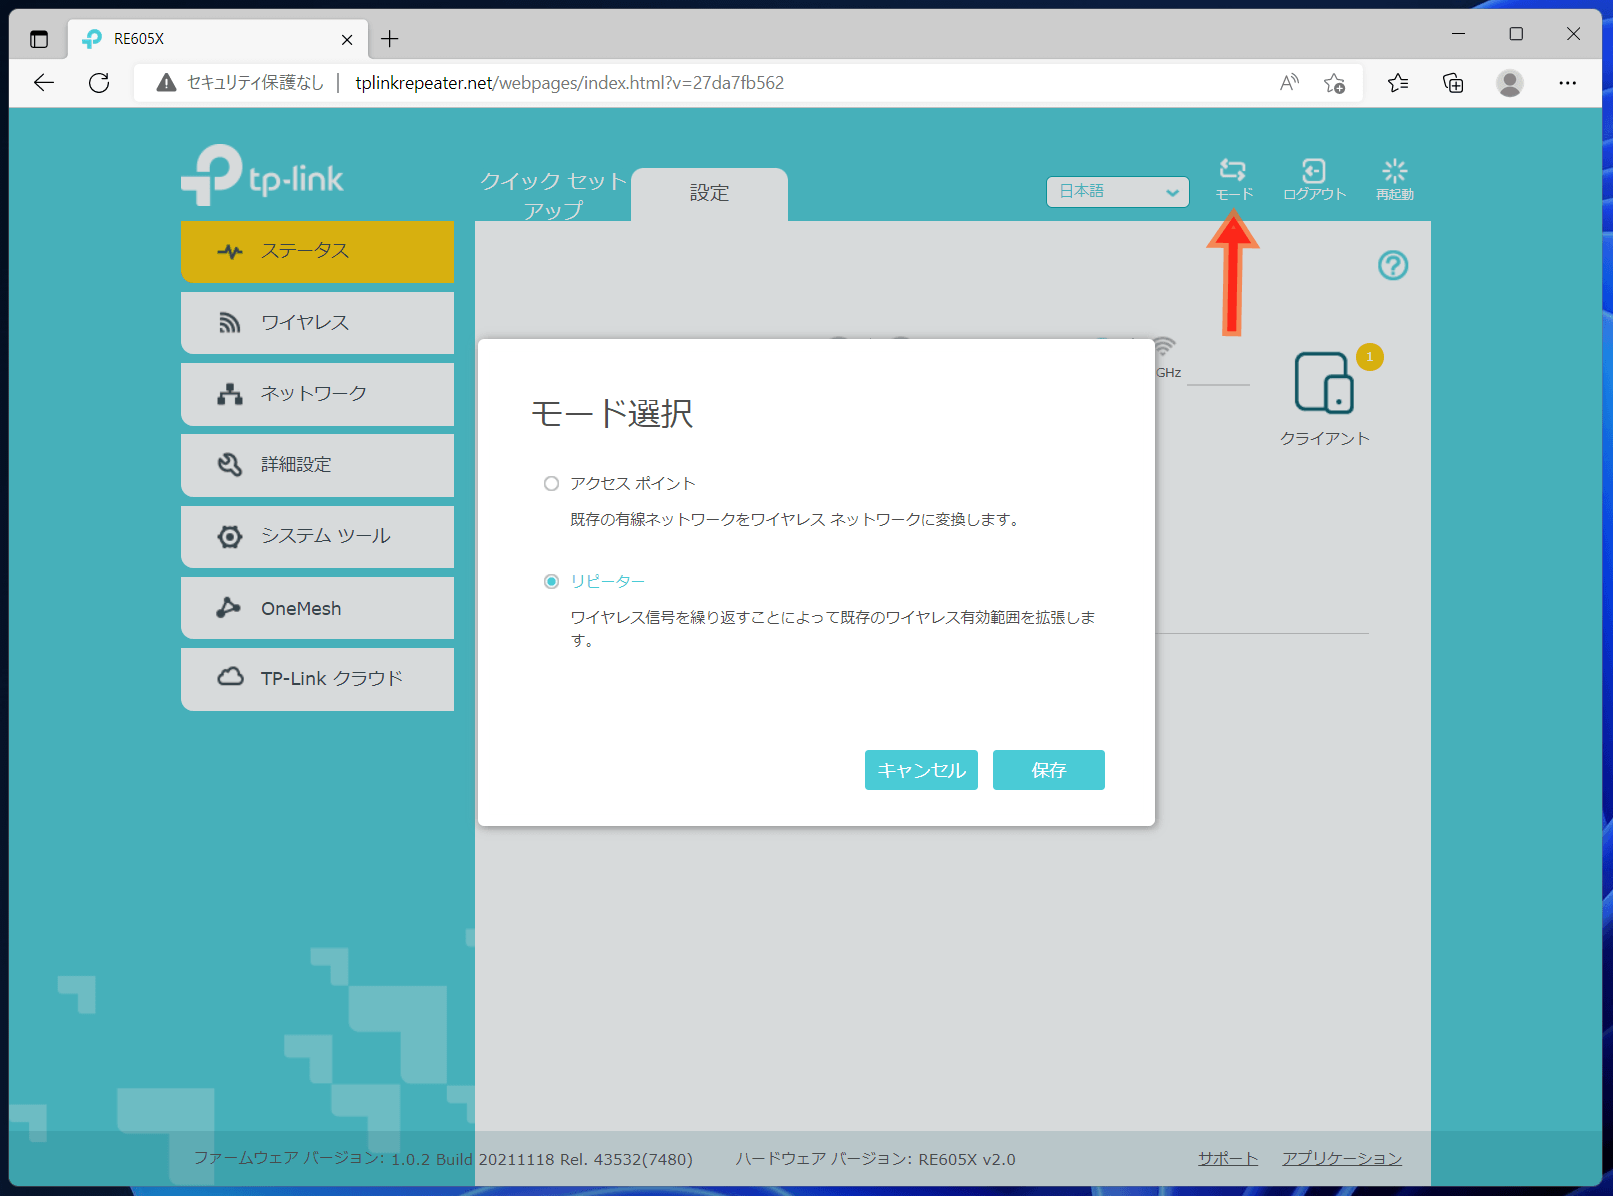Select the Repeater radio button
The width and height of the screenshot is (1613, 1196).
[551, 582]
